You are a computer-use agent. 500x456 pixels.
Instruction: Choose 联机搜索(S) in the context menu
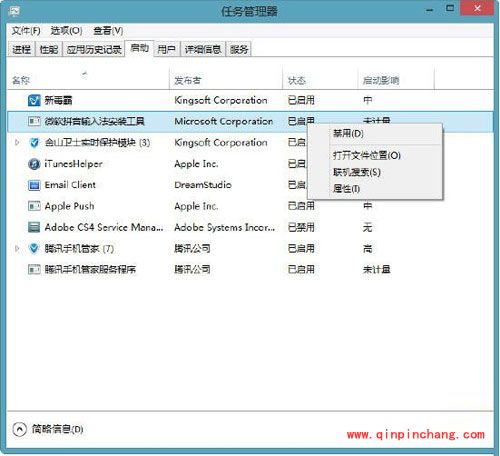(x=375, y=172)
